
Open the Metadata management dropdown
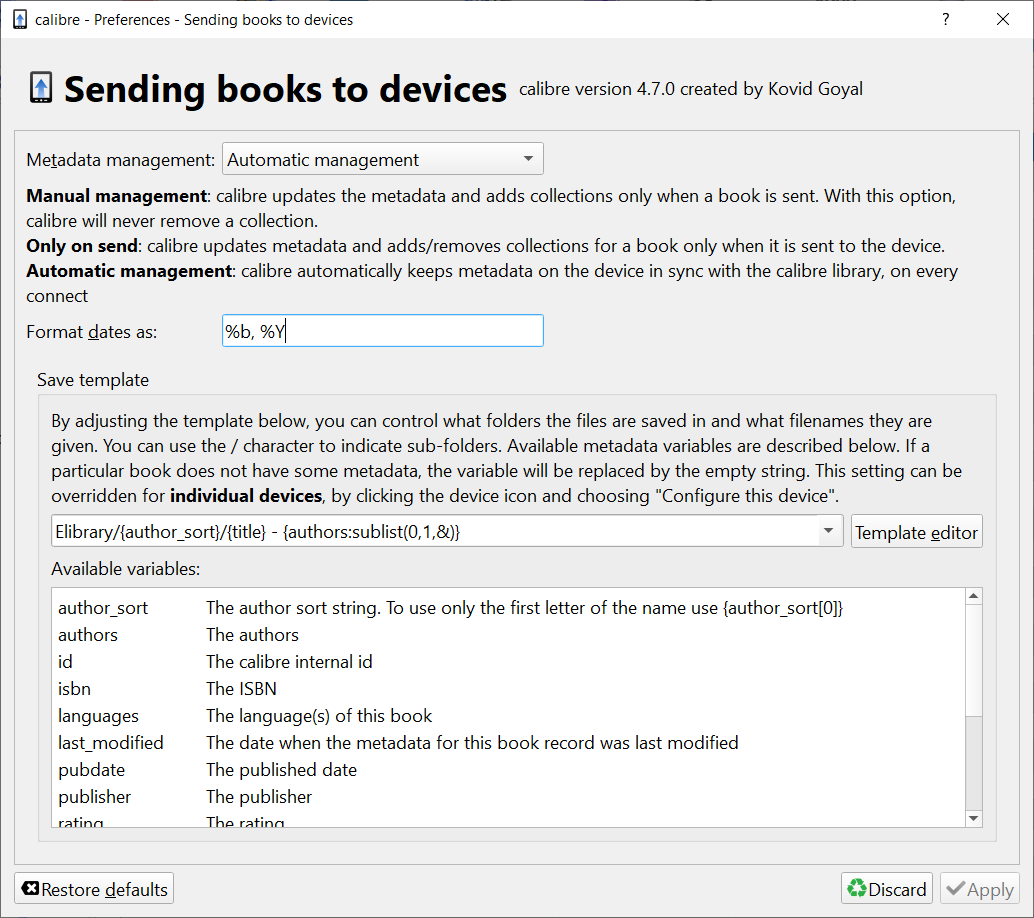pyautogui.click(x=383, y=159)
